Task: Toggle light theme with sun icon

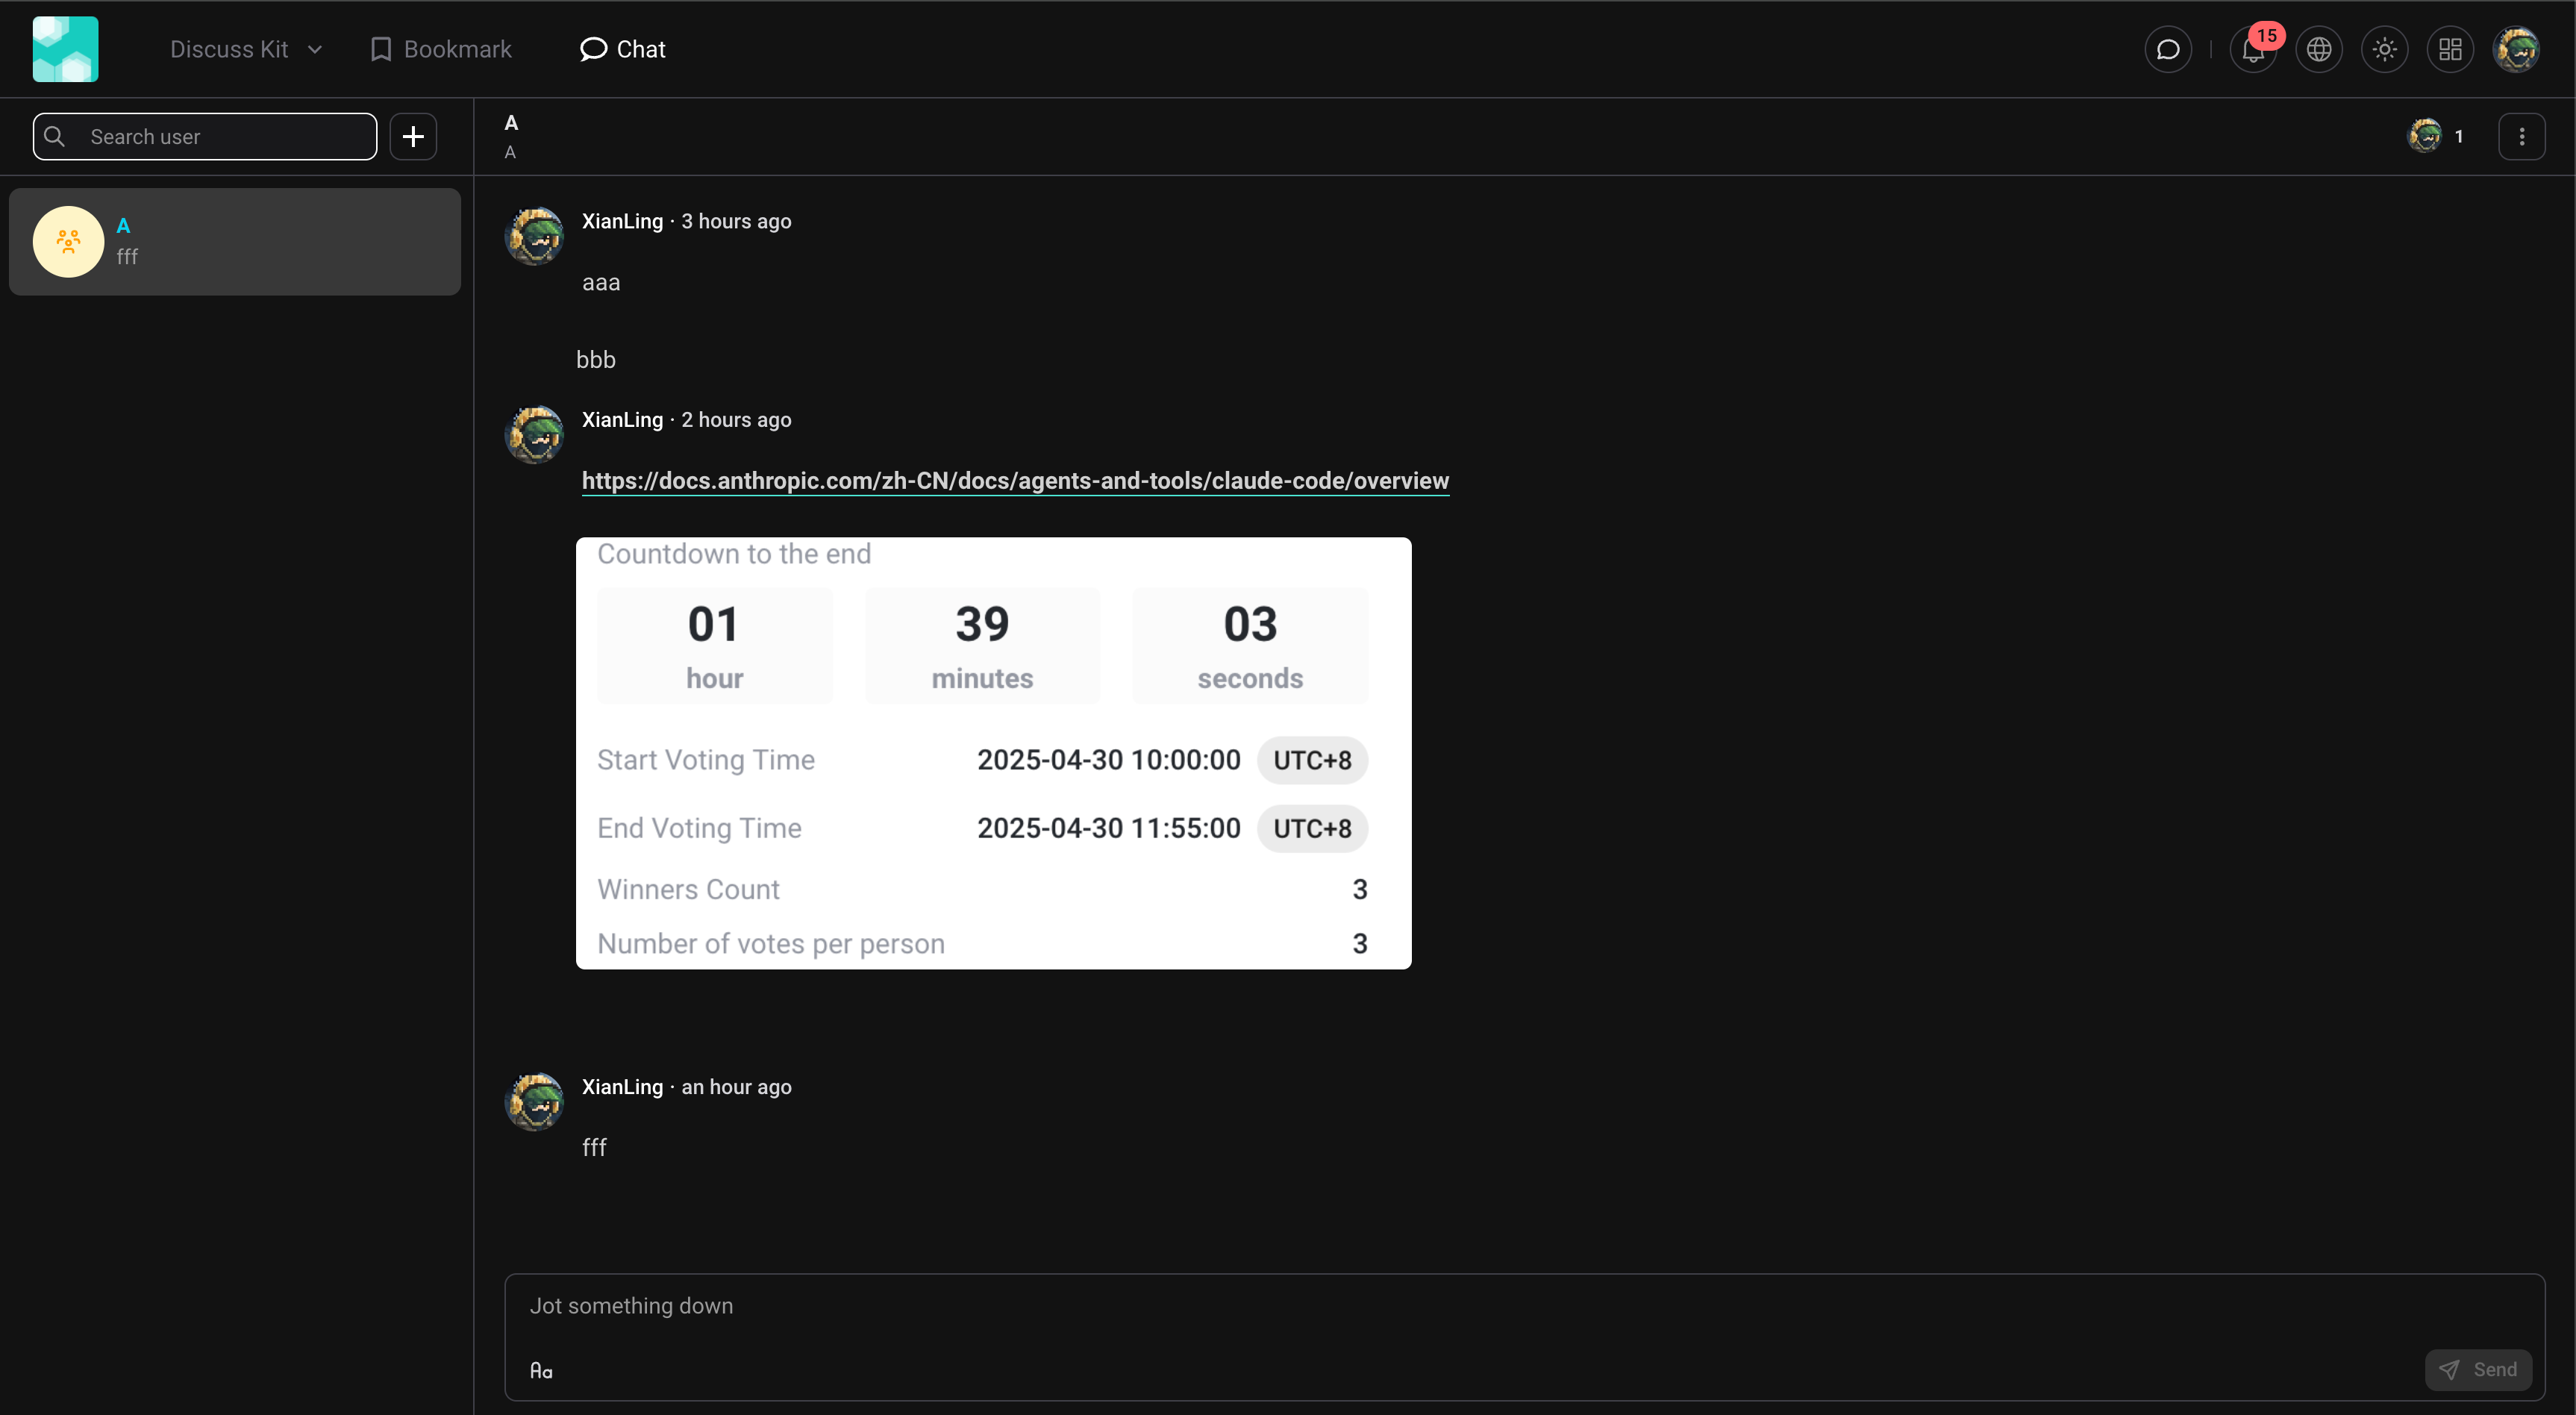Action: [2384, 49]
